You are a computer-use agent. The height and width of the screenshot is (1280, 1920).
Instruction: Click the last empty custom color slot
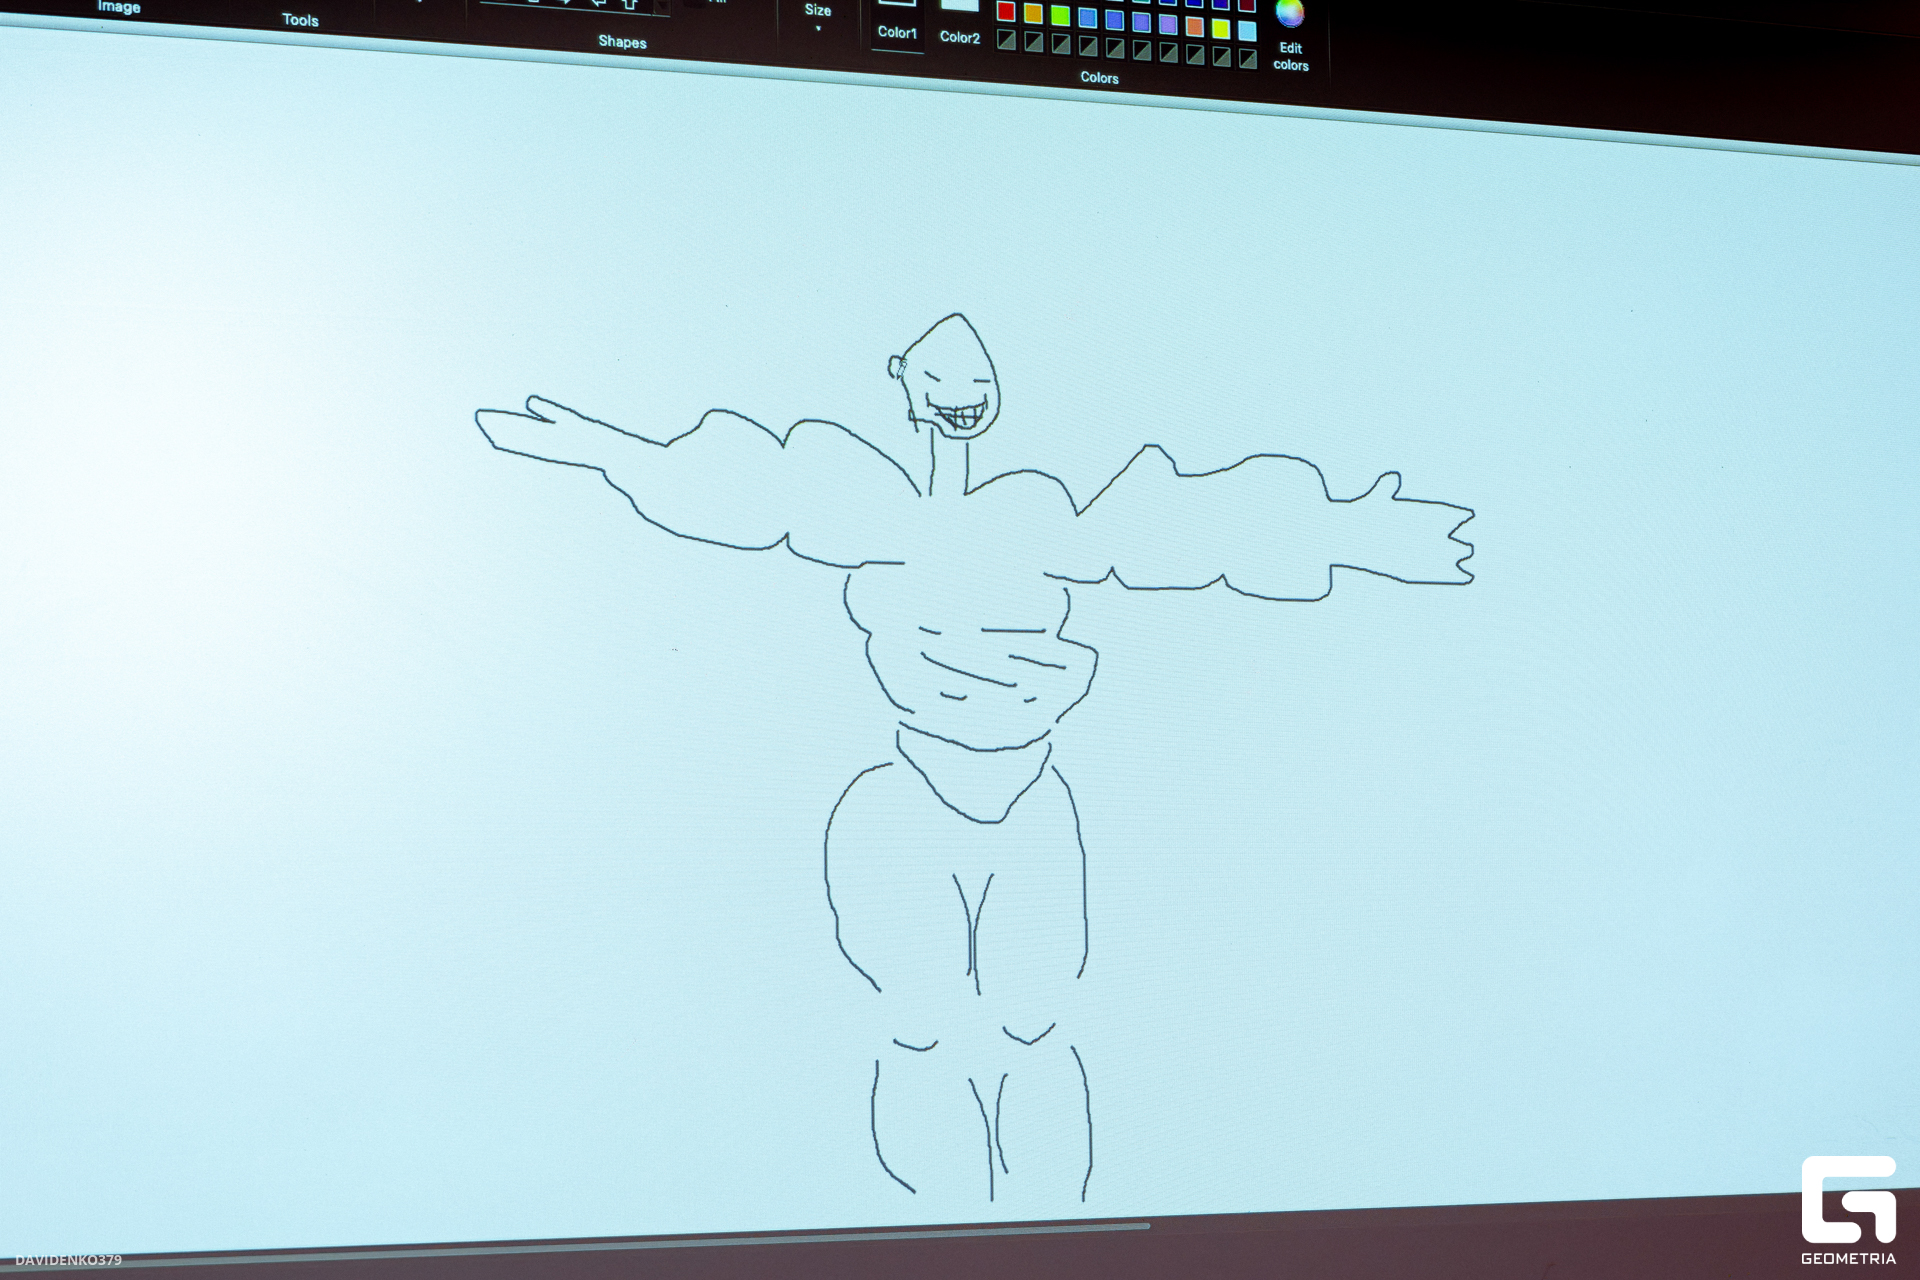pyautogui.click(x=1247, y=59)
